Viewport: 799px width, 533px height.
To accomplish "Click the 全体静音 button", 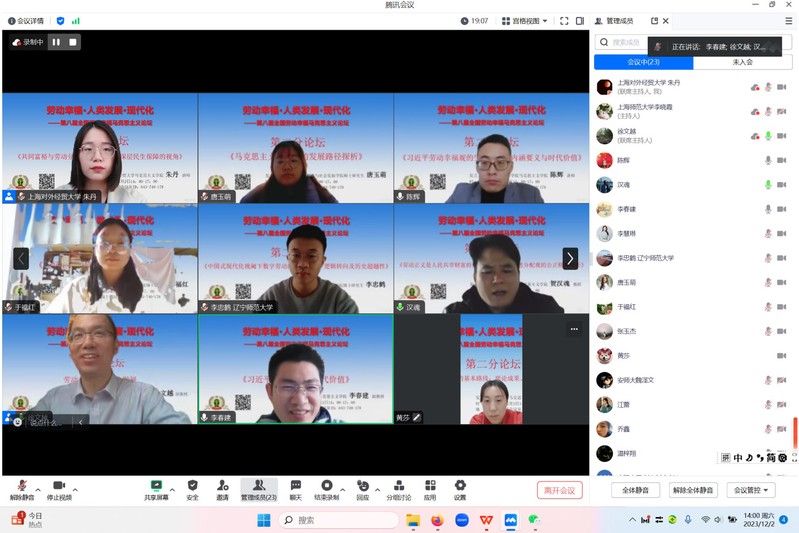I will [x=635, y=490].
